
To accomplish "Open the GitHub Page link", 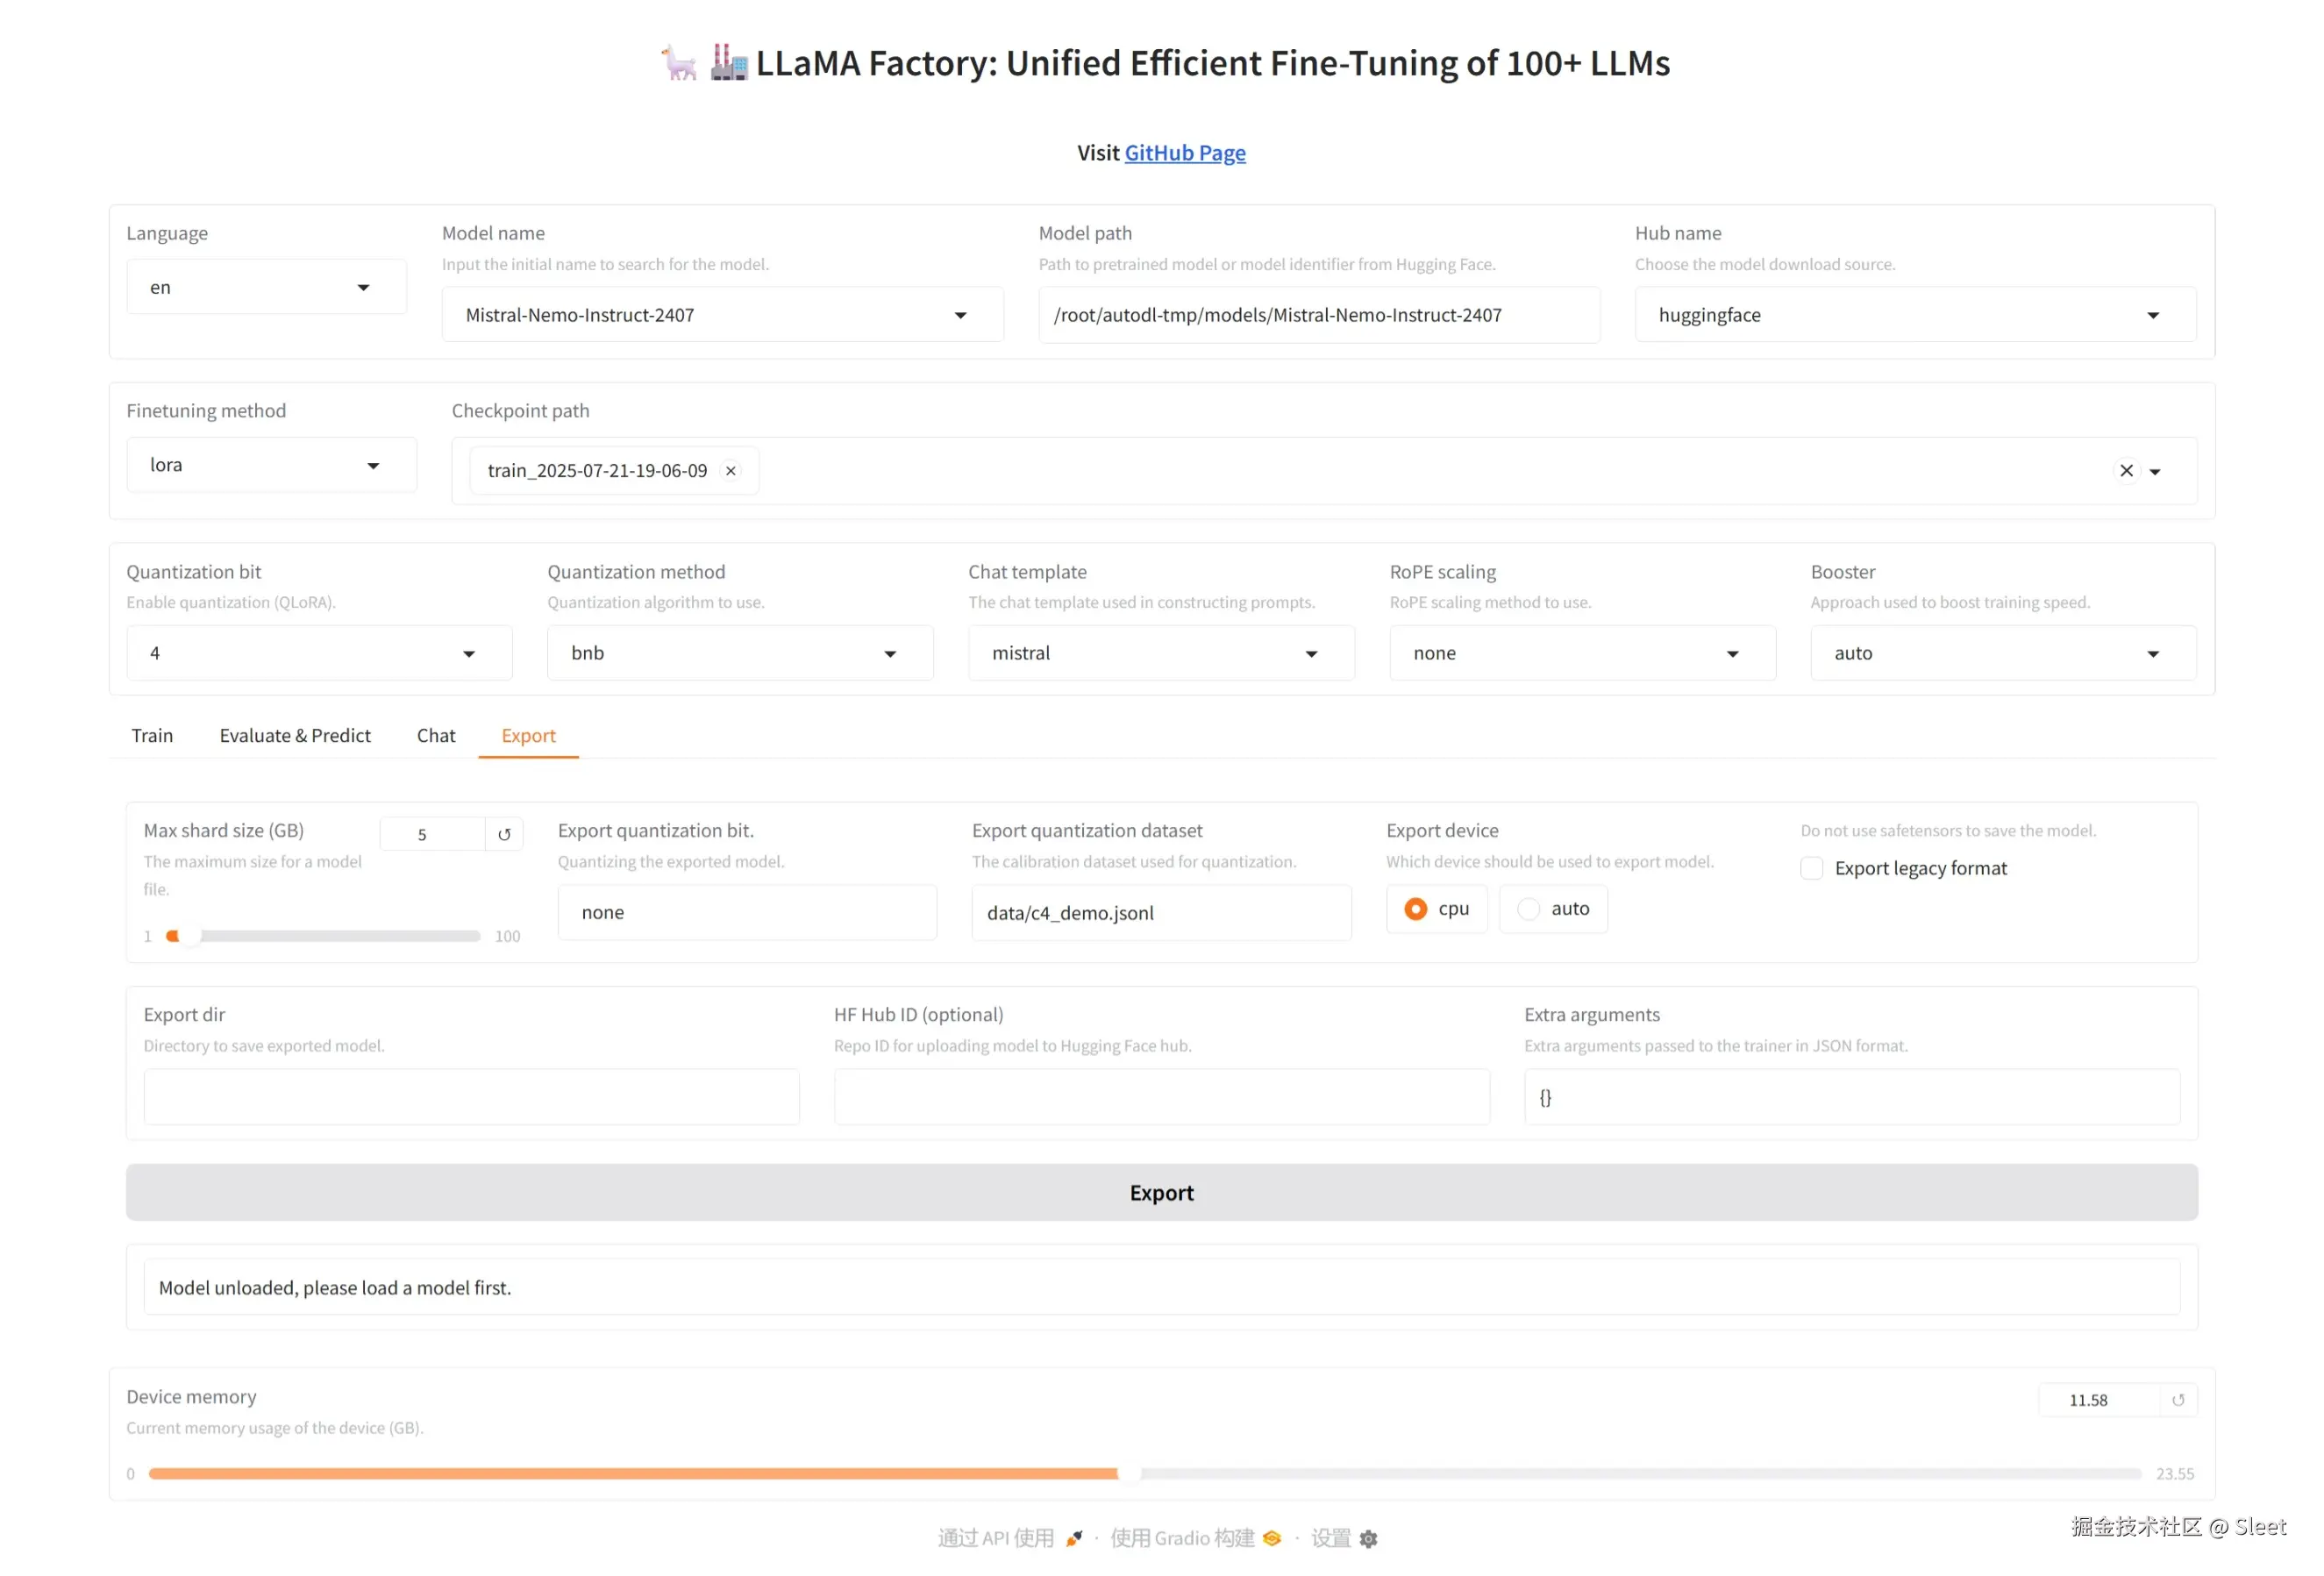I will [x=1185, y=153].
